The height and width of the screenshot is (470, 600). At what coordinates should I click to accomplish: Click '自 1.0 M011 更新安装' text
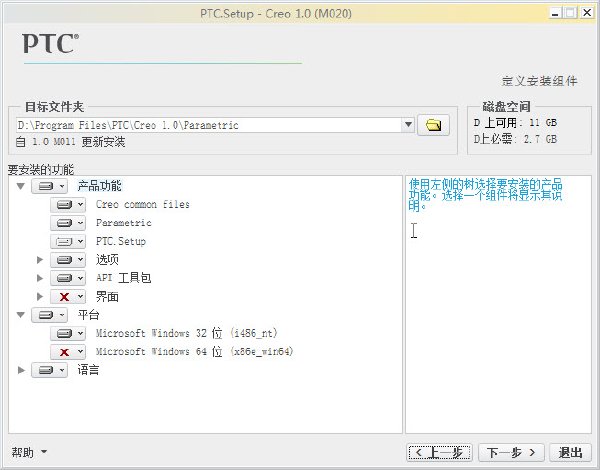[x=70, y=142]
